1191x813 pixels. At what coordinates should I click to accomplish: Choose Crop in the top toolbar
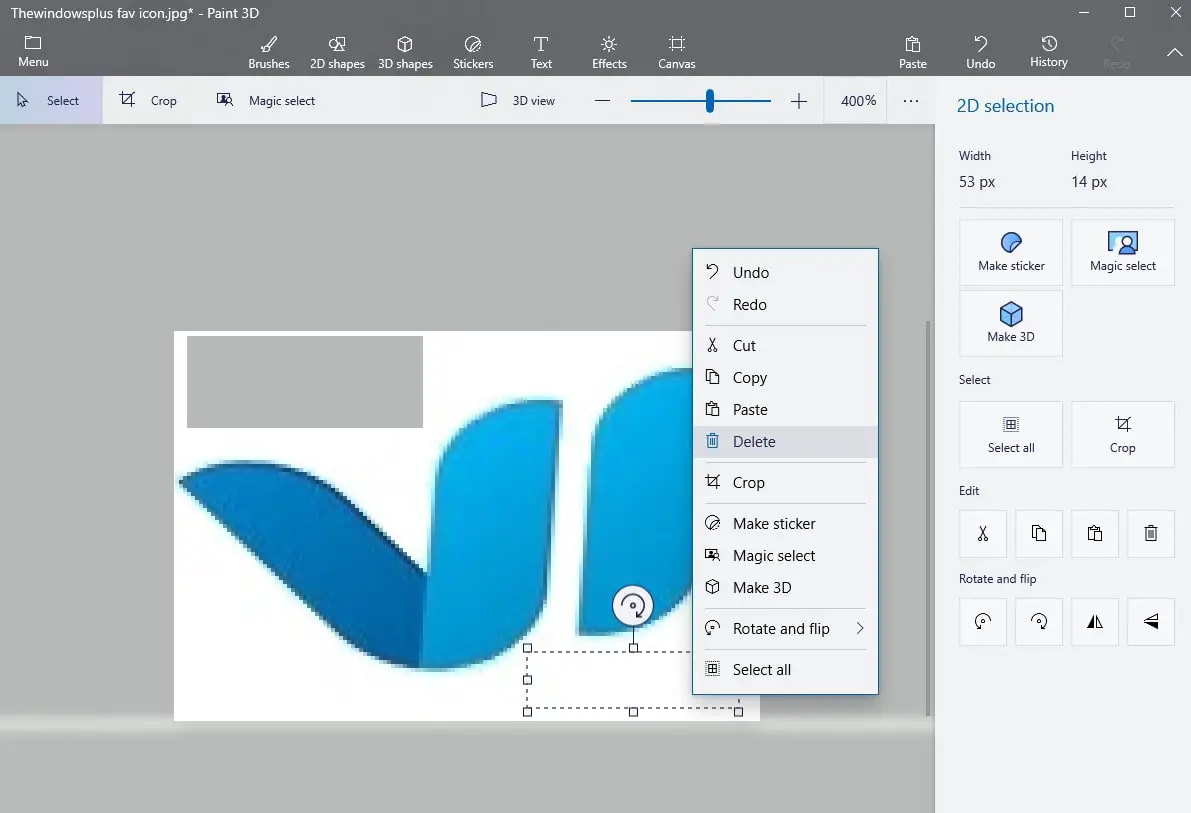148,100
